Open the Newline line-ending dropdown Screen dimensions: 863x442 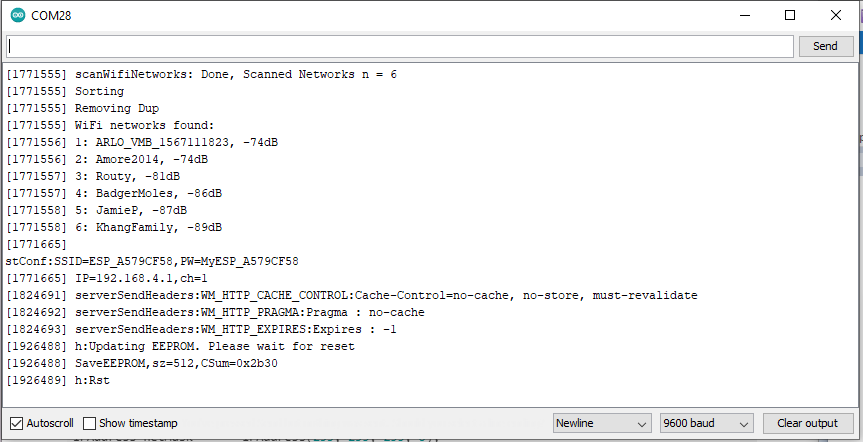pos(602,423)
